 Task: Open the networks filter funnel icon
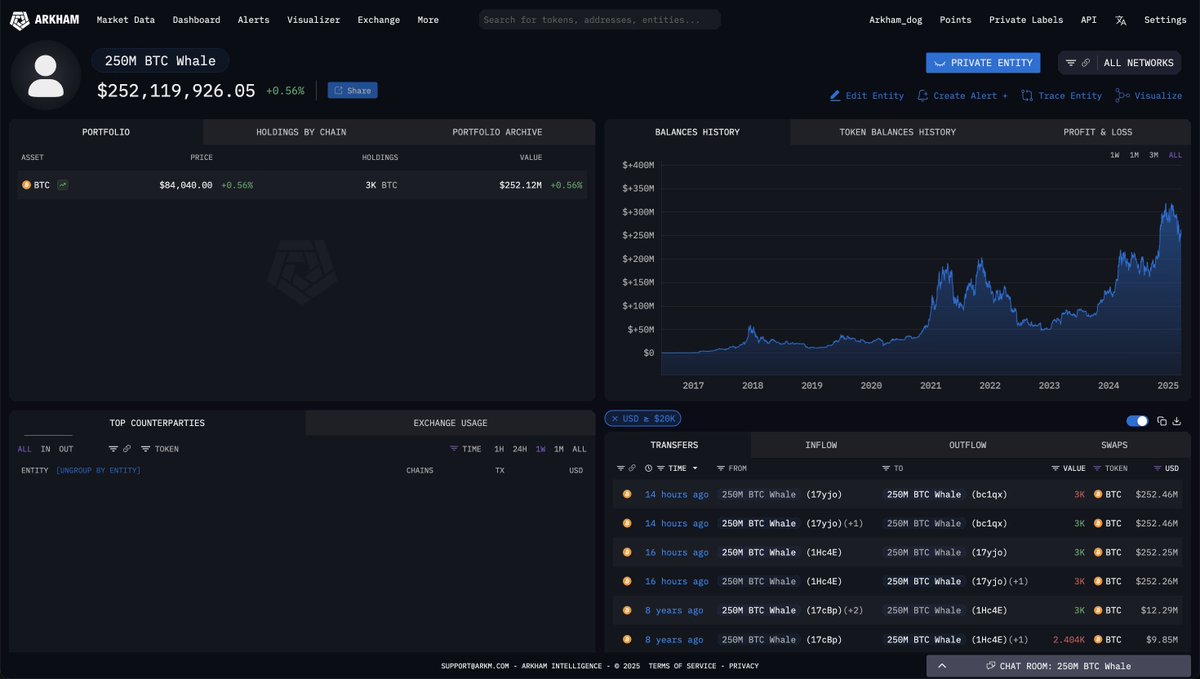[x=1070, y=62]
